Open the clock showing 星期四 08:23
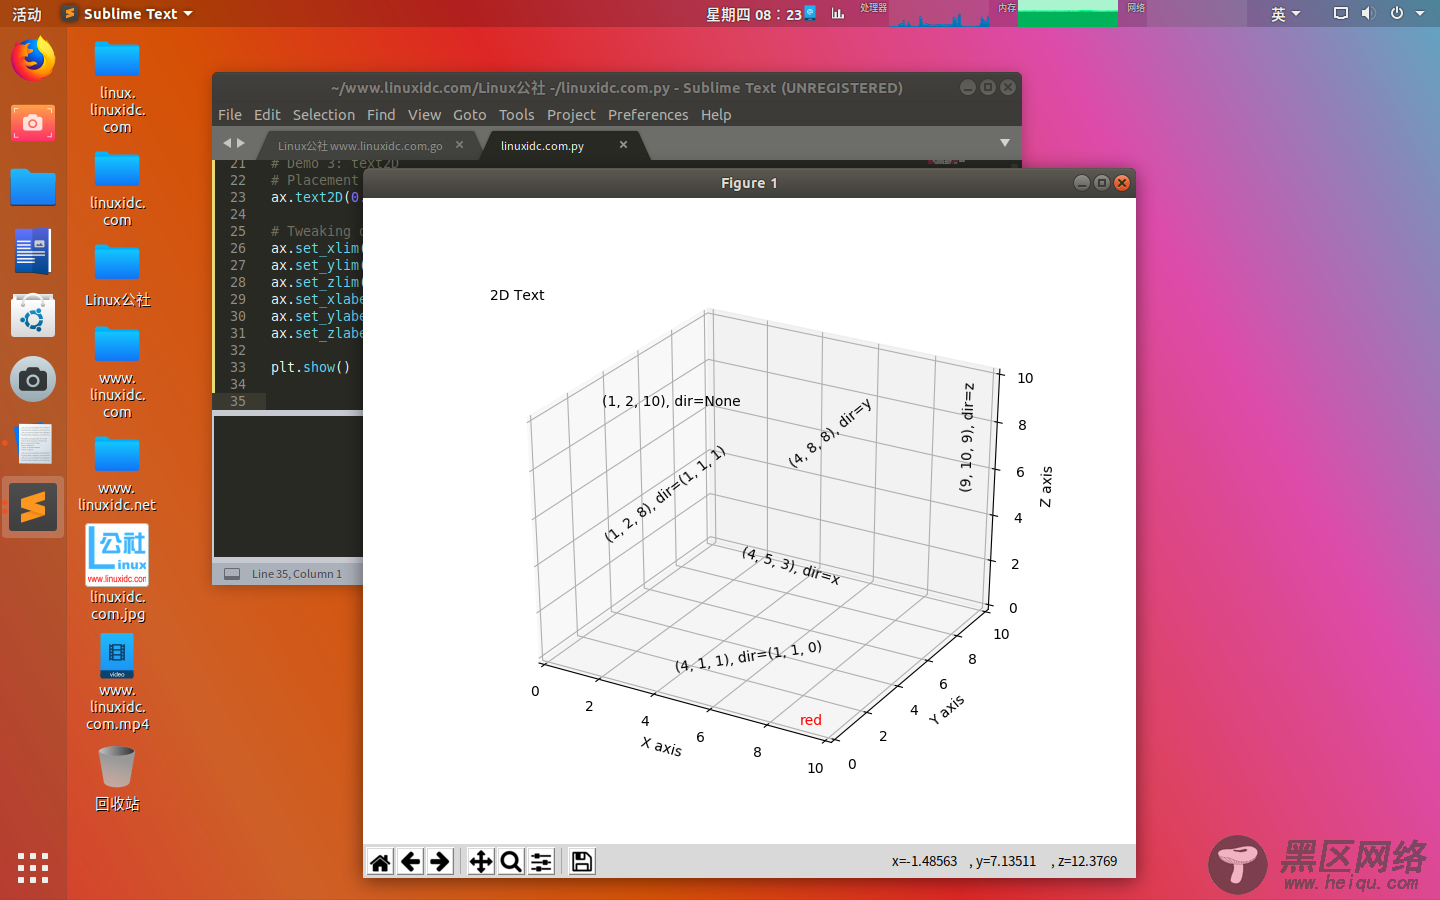Viewport: 1440px width, 900px height. pos(754,14)
